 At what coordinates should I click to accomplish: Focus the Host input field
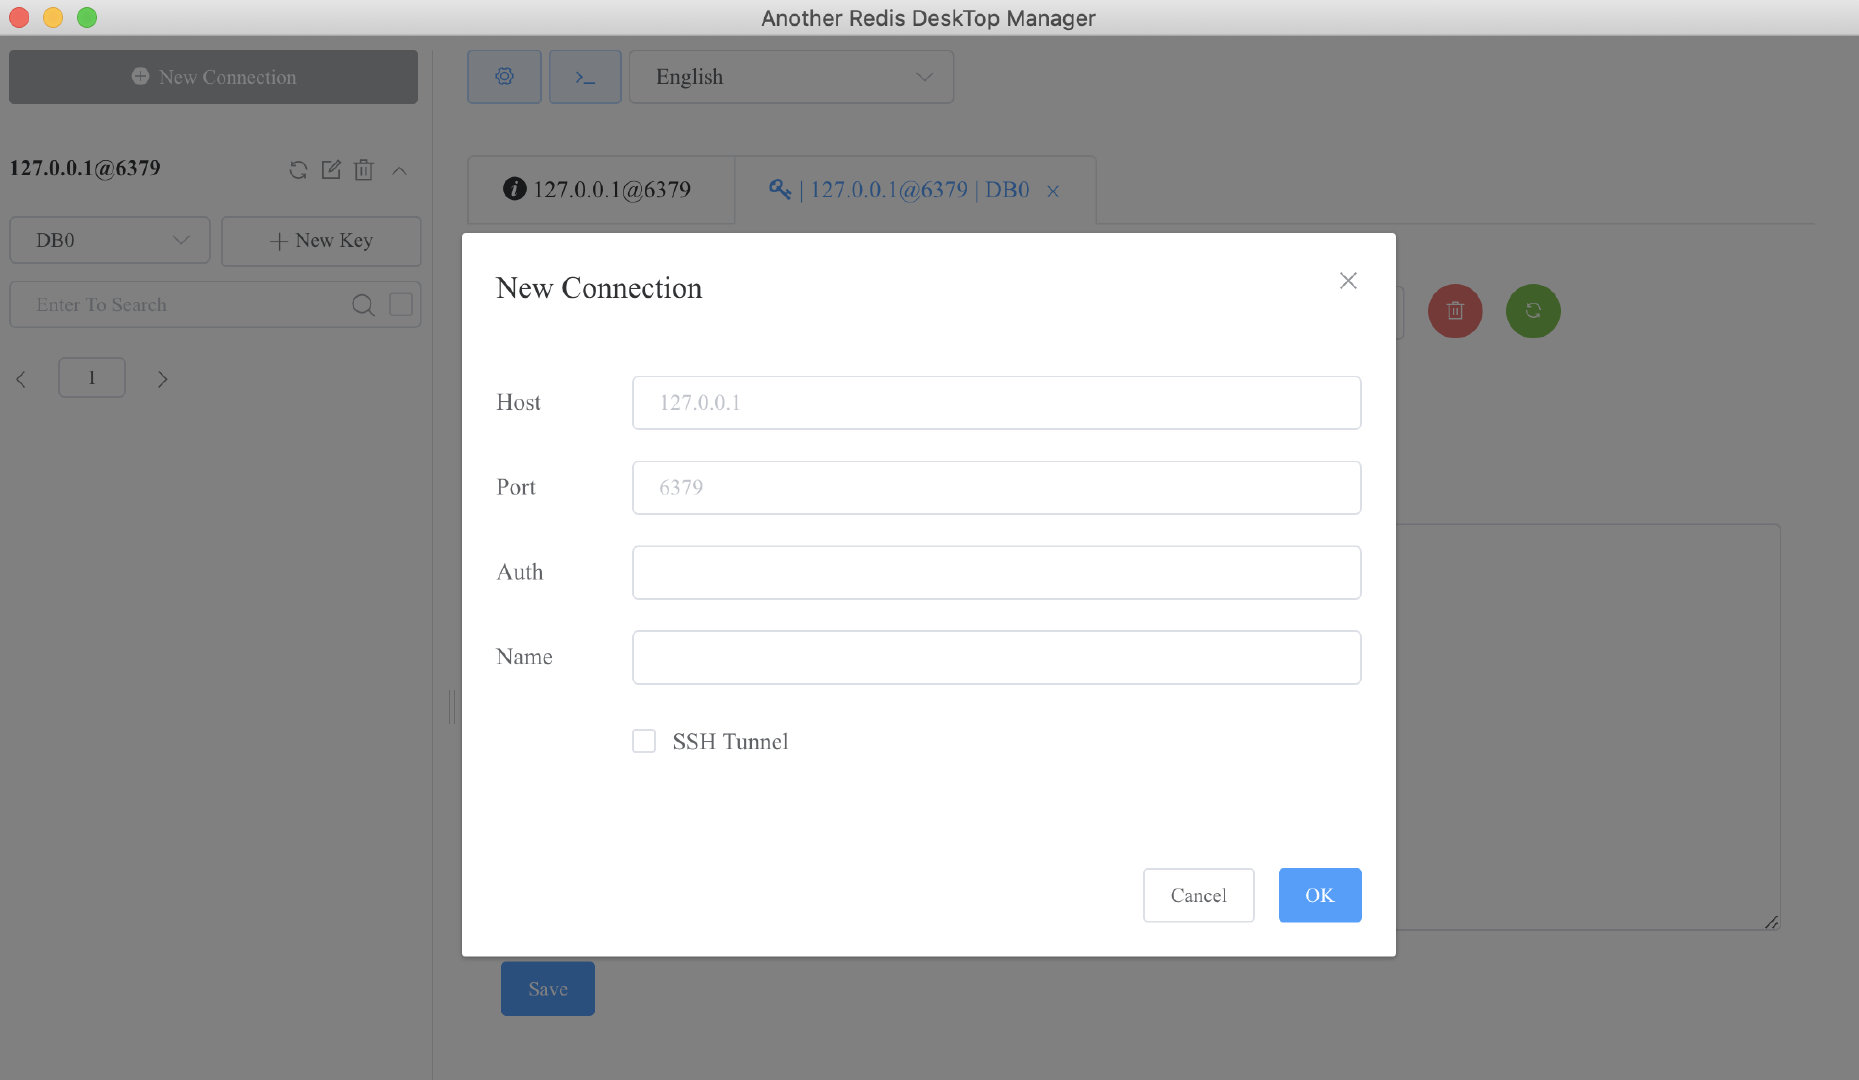click(997, 403)
